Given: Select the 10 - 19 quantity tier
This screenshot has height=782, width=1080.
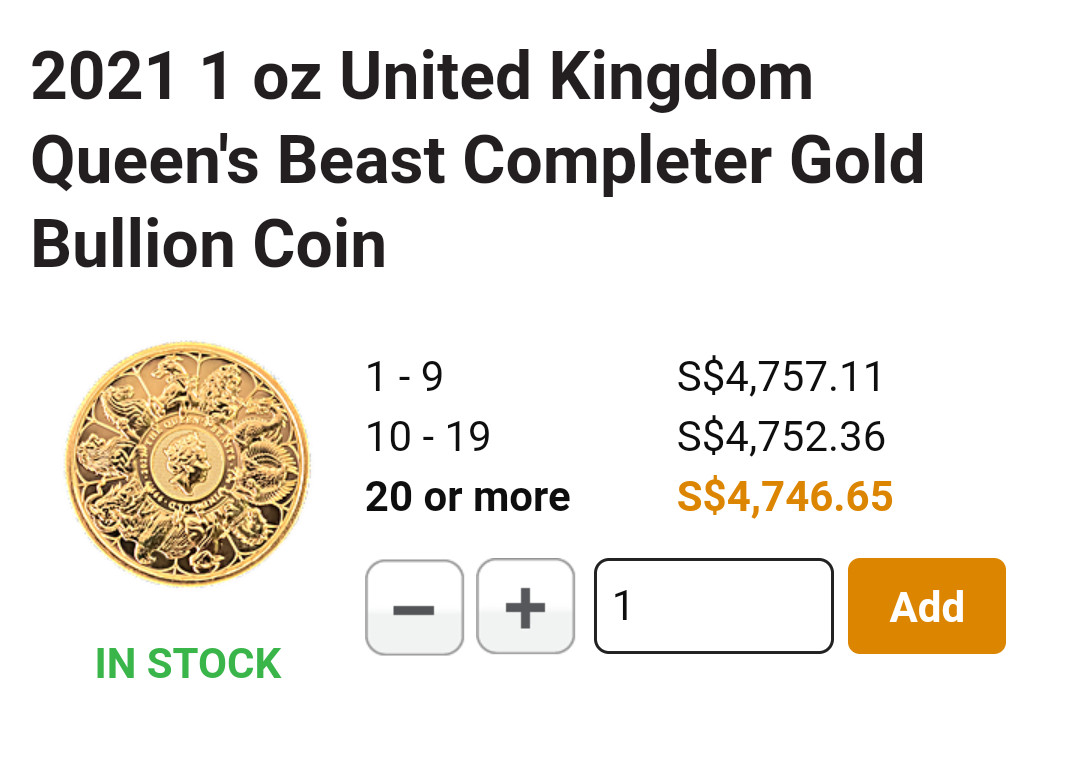Looking at the screenshot, I should [427, 437].
